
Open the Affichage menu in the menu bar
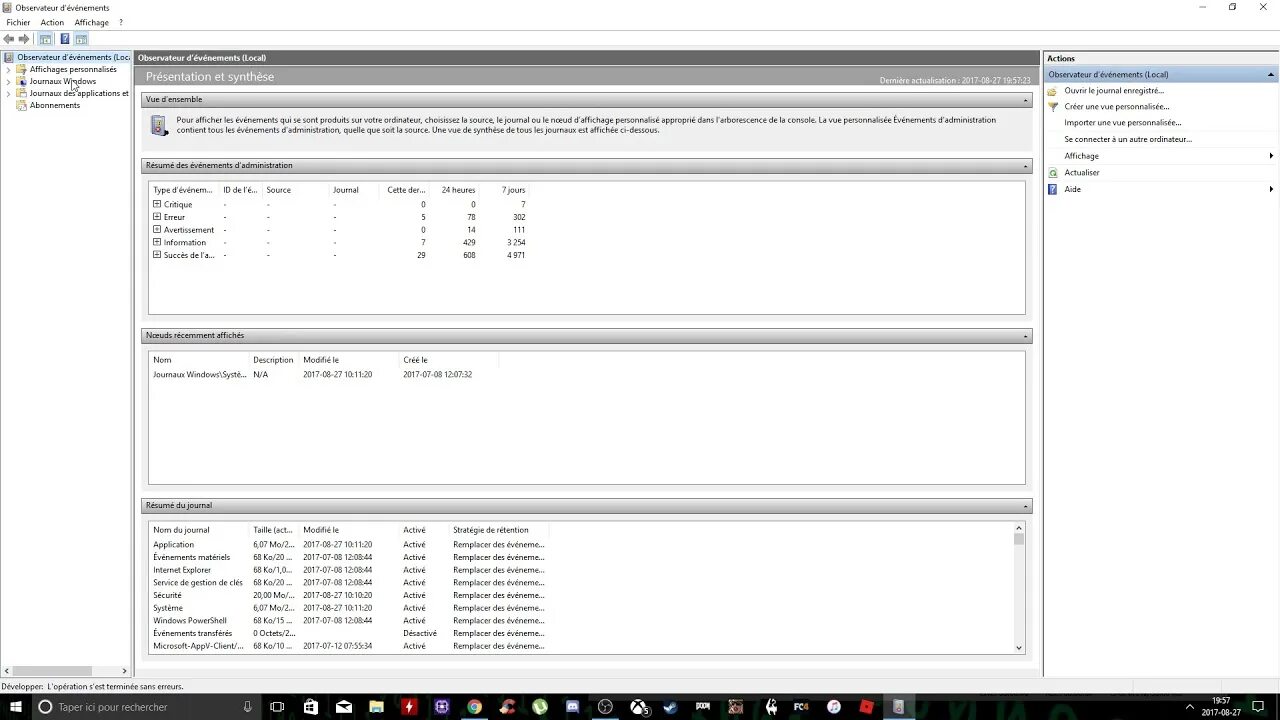(x=91, y=22)
